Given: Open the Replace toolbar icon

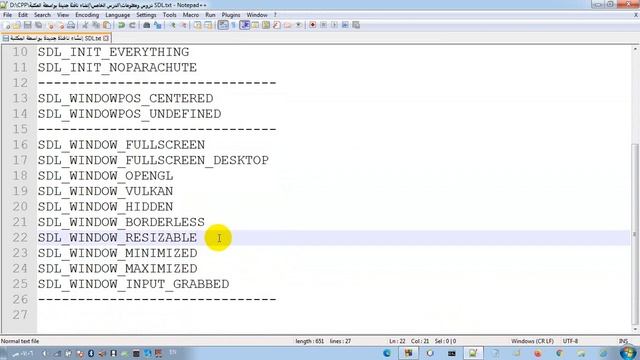Looking at the screenshot, I should click(x=158, y=25).
